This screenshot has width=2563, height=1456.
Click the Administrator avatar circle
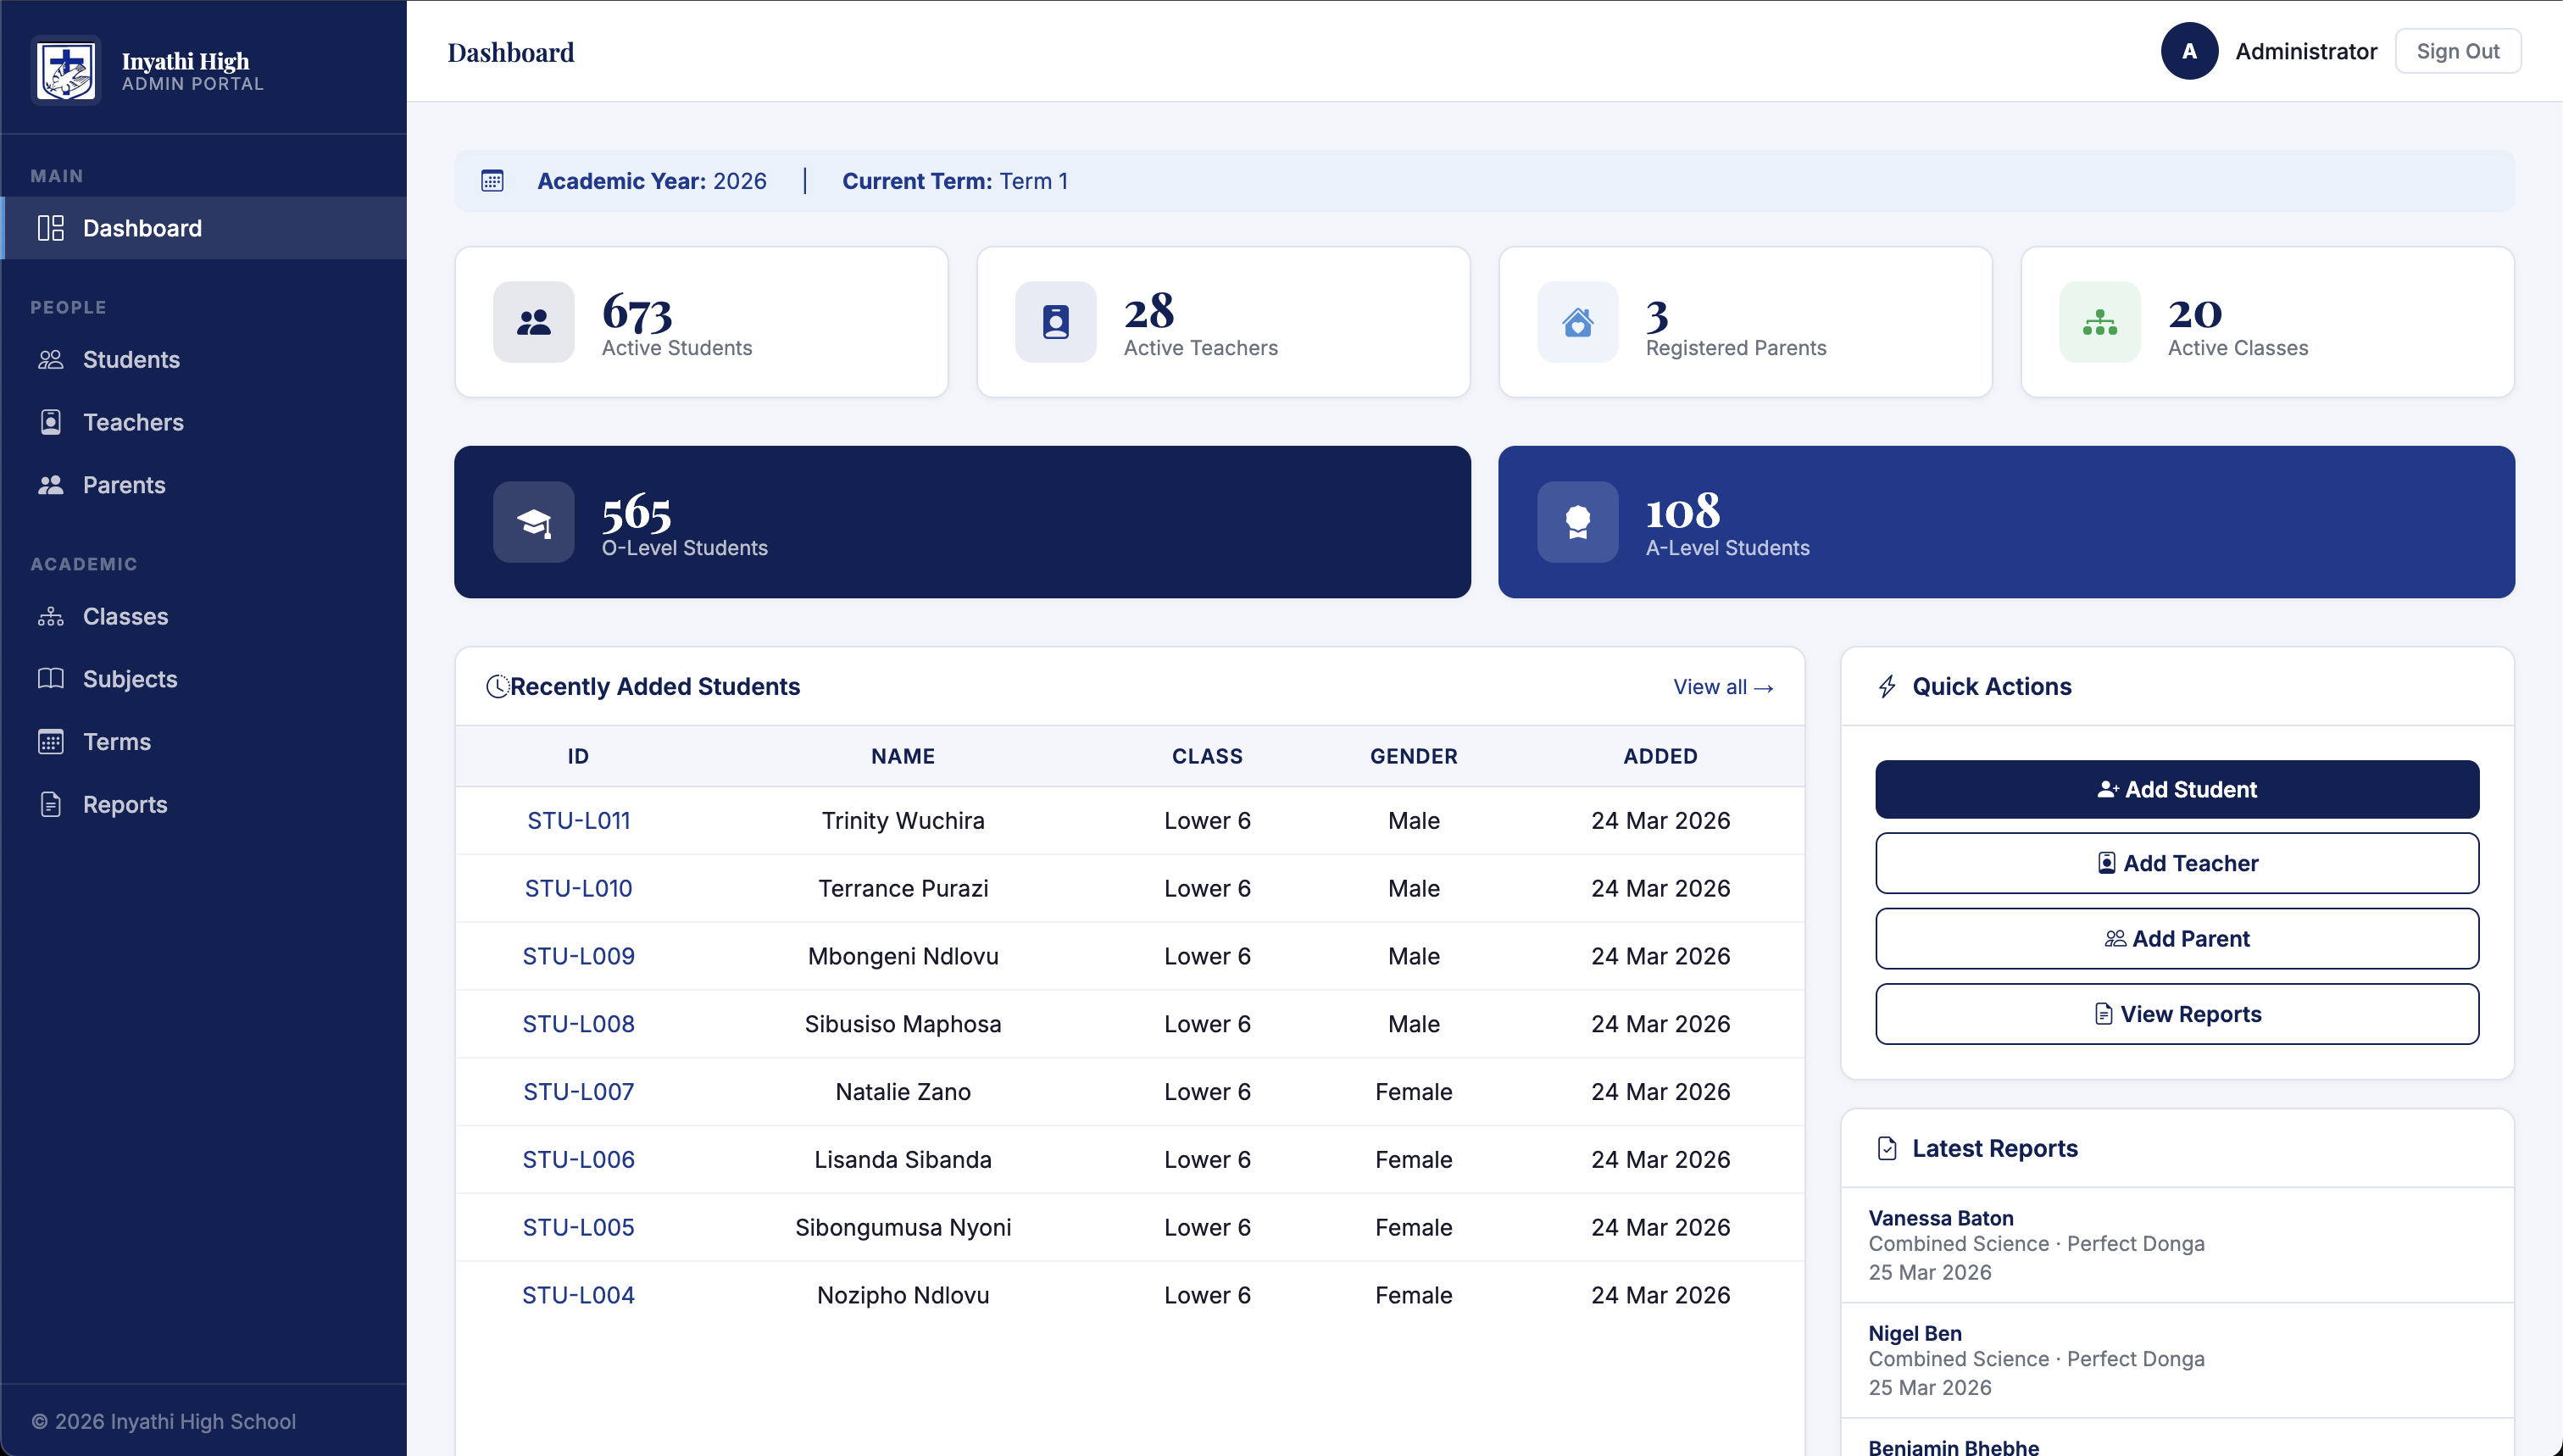(x=2189, y=51)
